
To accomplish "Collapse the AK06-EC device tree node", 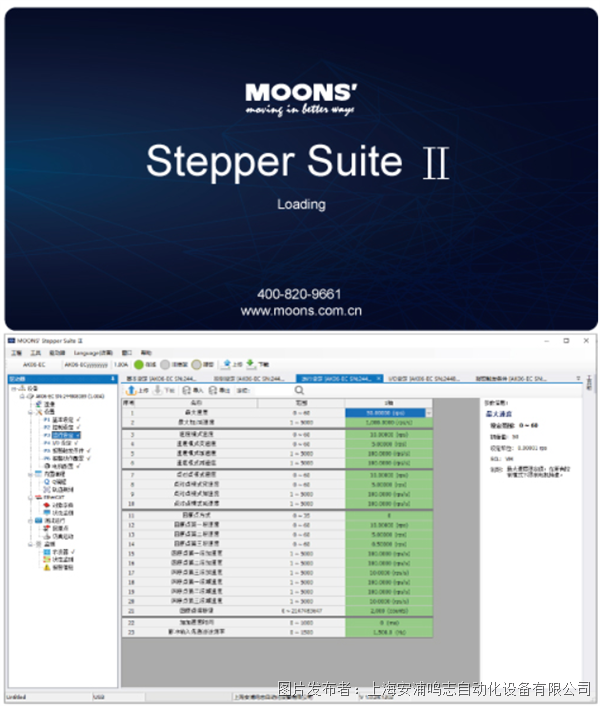I will click(x=23, y=396).
